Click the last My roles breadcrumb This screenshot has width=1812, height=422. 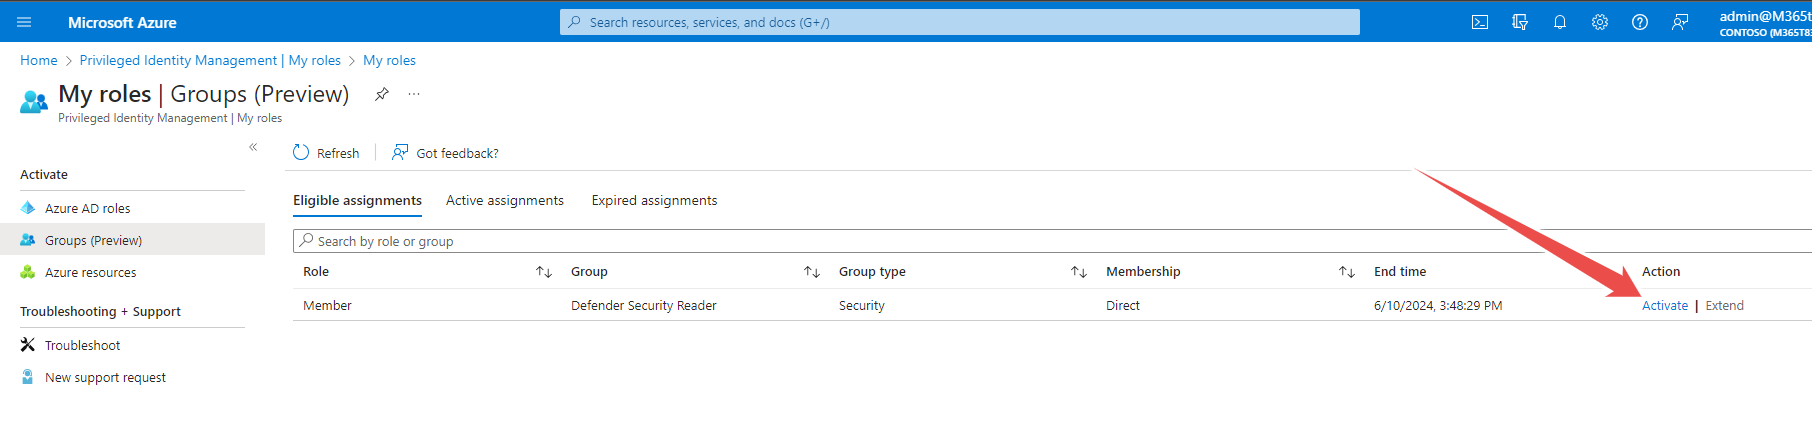[389, 61]
